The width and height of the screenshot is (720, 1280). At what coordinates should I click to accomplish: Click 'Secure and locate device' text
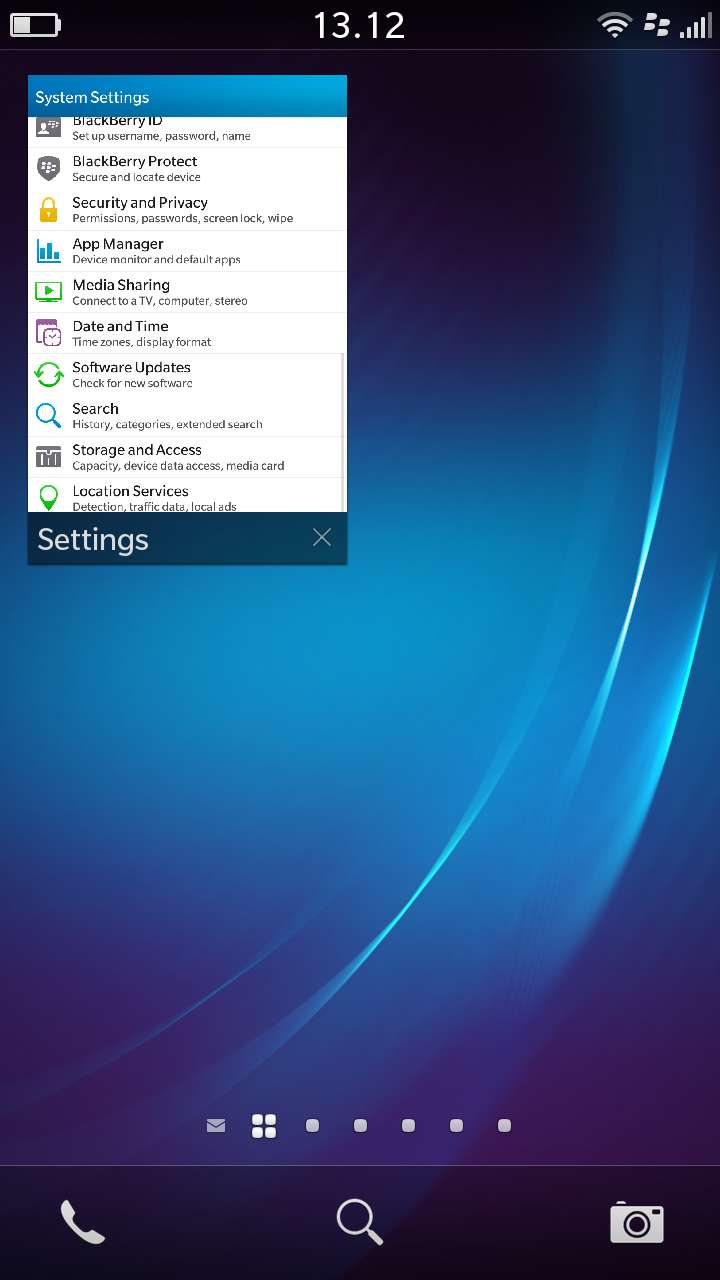point(136,178)
